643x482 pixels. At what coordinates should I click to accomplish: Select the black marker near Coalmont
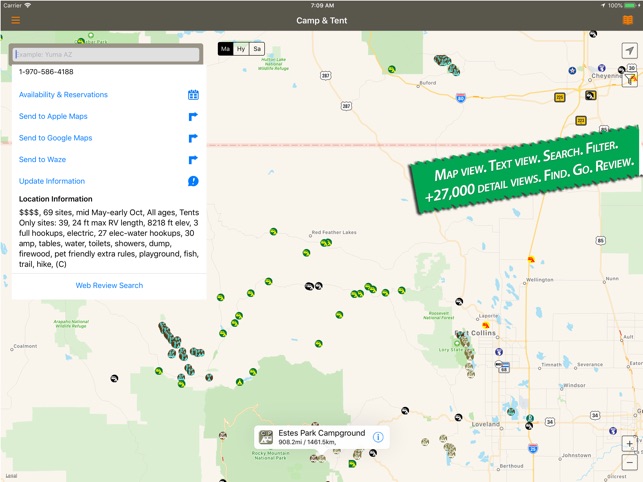(114, 378)
